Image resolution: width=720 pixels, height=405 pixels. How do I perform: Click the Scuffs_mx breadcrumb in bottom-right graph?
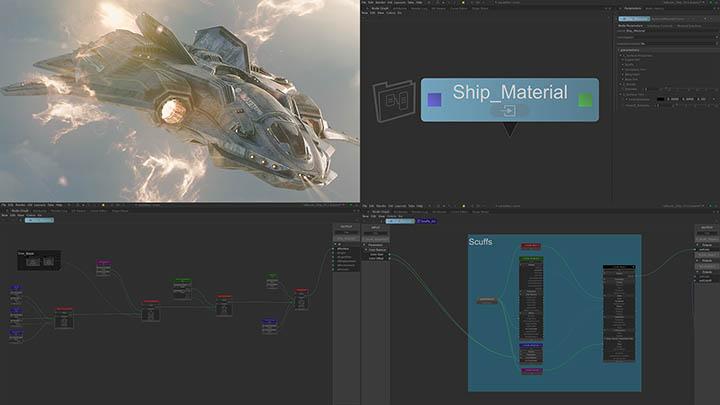click(427, 220)
